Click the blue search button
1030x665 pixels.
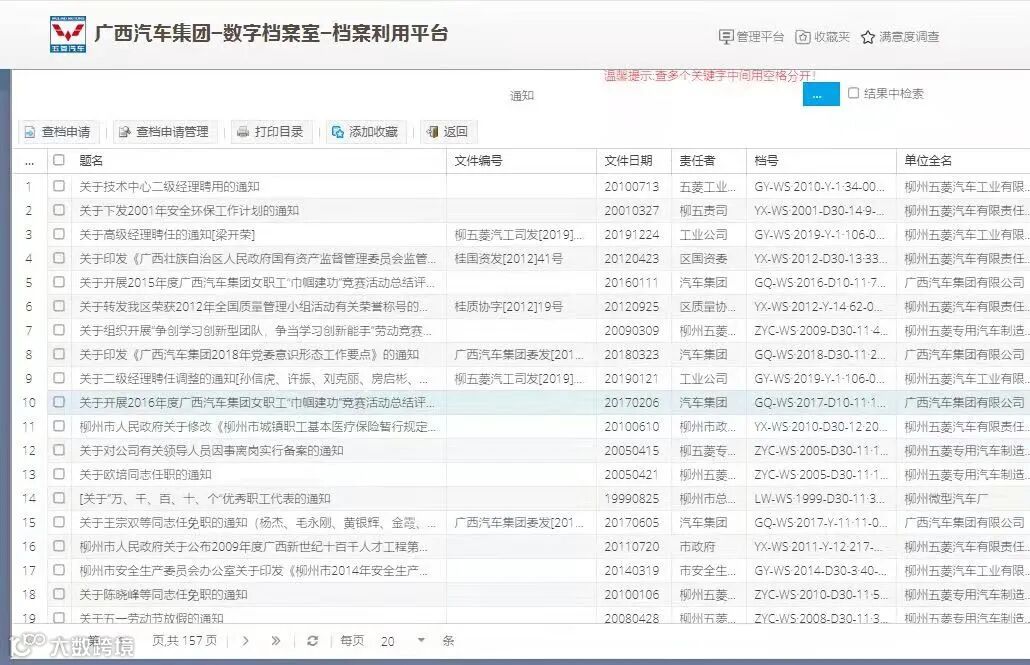pos(821,94)
